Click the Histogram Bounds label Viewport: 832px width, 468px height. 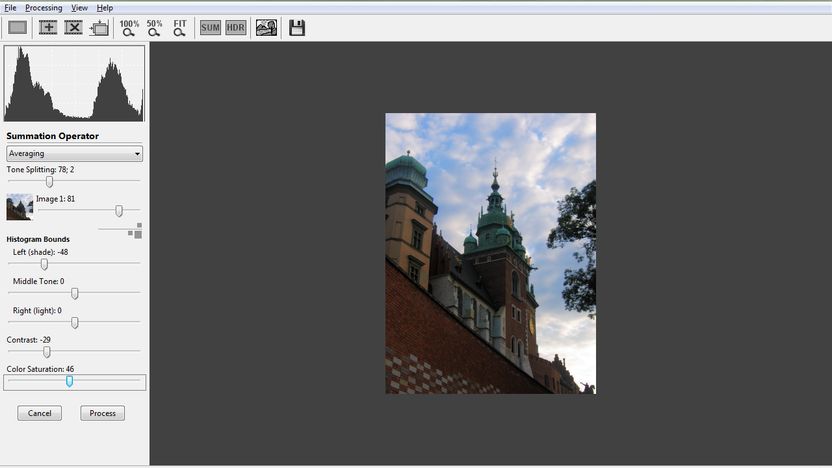click(38, 239)
